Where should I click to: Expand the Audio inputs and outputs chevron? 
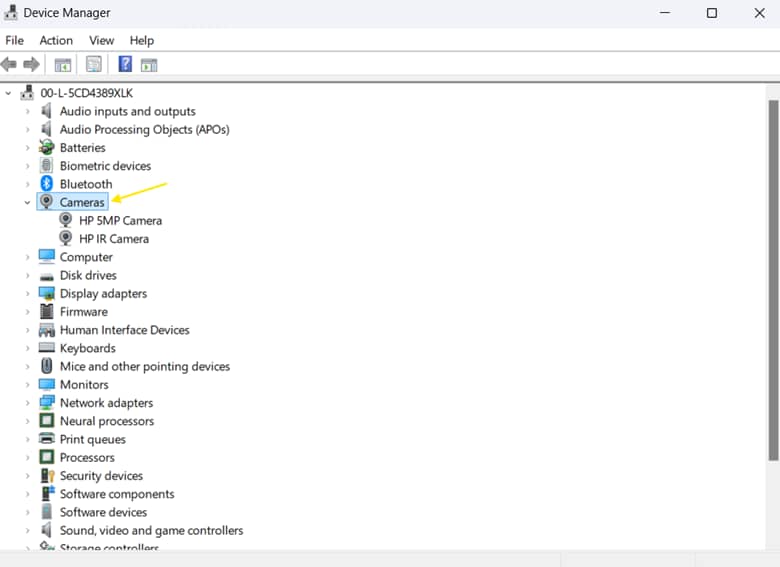28,111
